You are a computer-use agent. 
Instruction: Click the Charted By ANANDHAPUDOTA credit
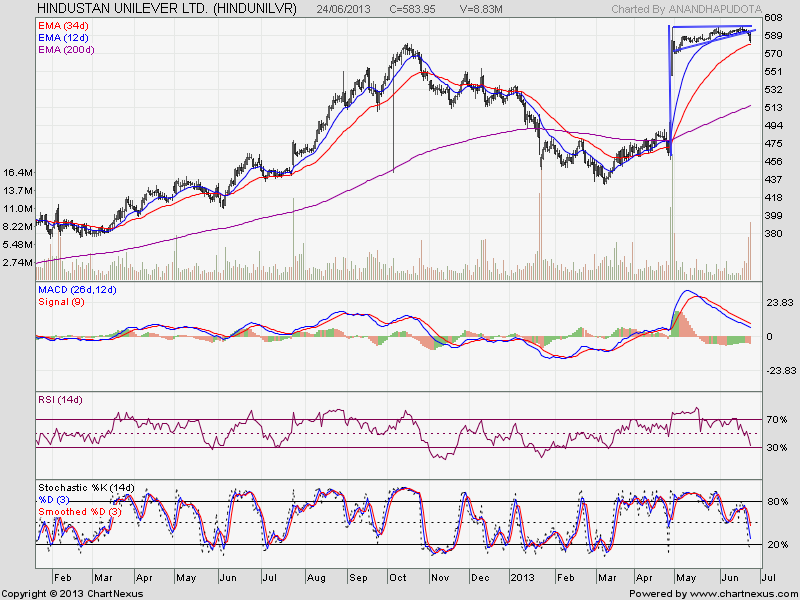(686, 9)
